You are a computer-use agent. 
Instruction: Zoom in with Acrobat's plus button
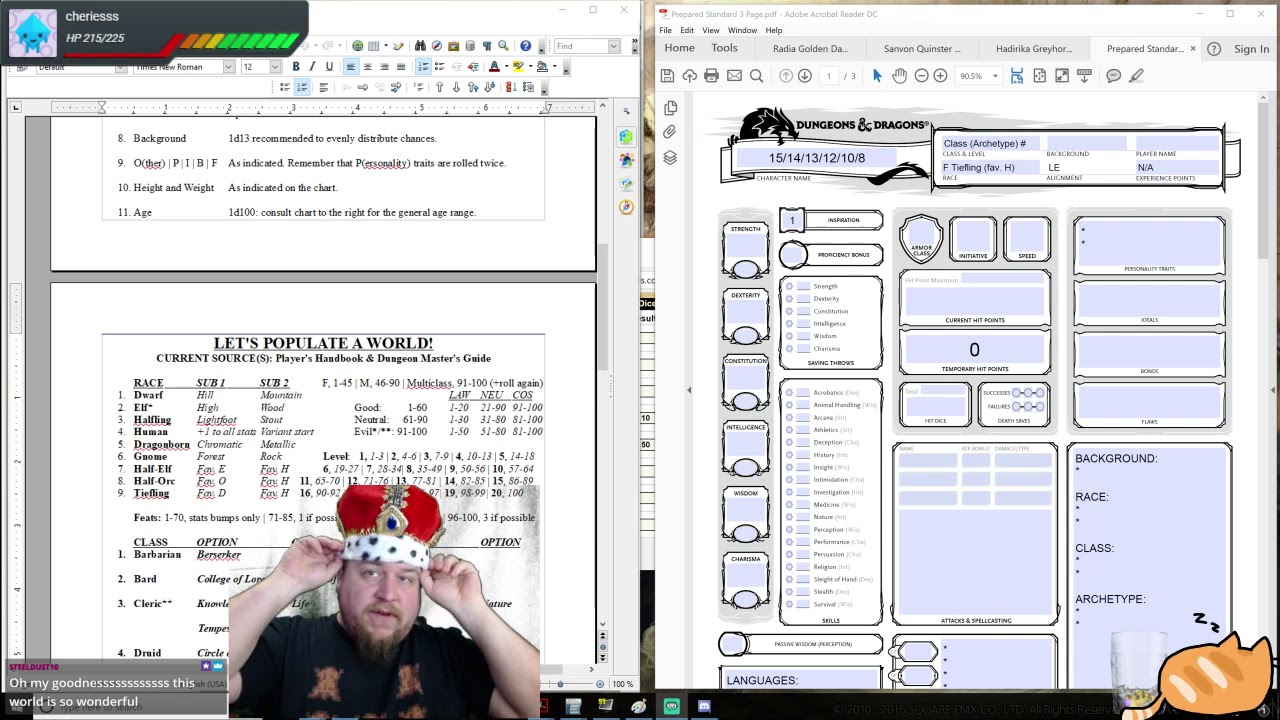click(940, 76)
